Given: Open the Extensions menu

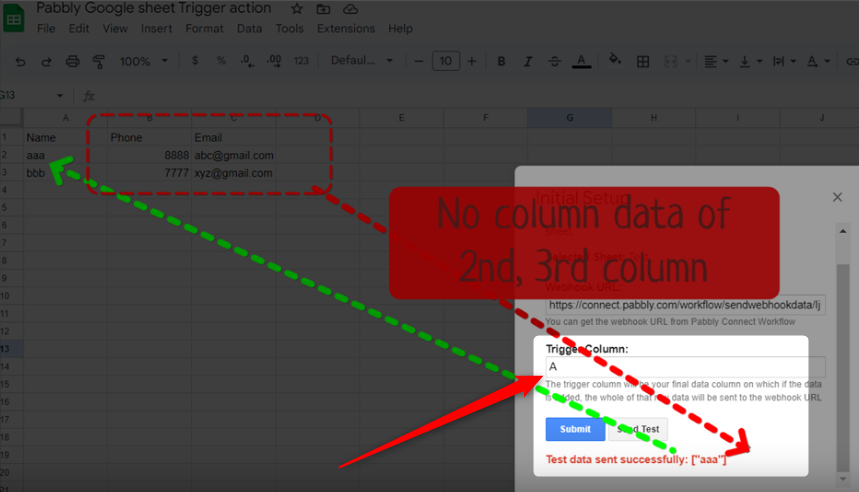Looking at the screenshot, I should click(346, 28).
